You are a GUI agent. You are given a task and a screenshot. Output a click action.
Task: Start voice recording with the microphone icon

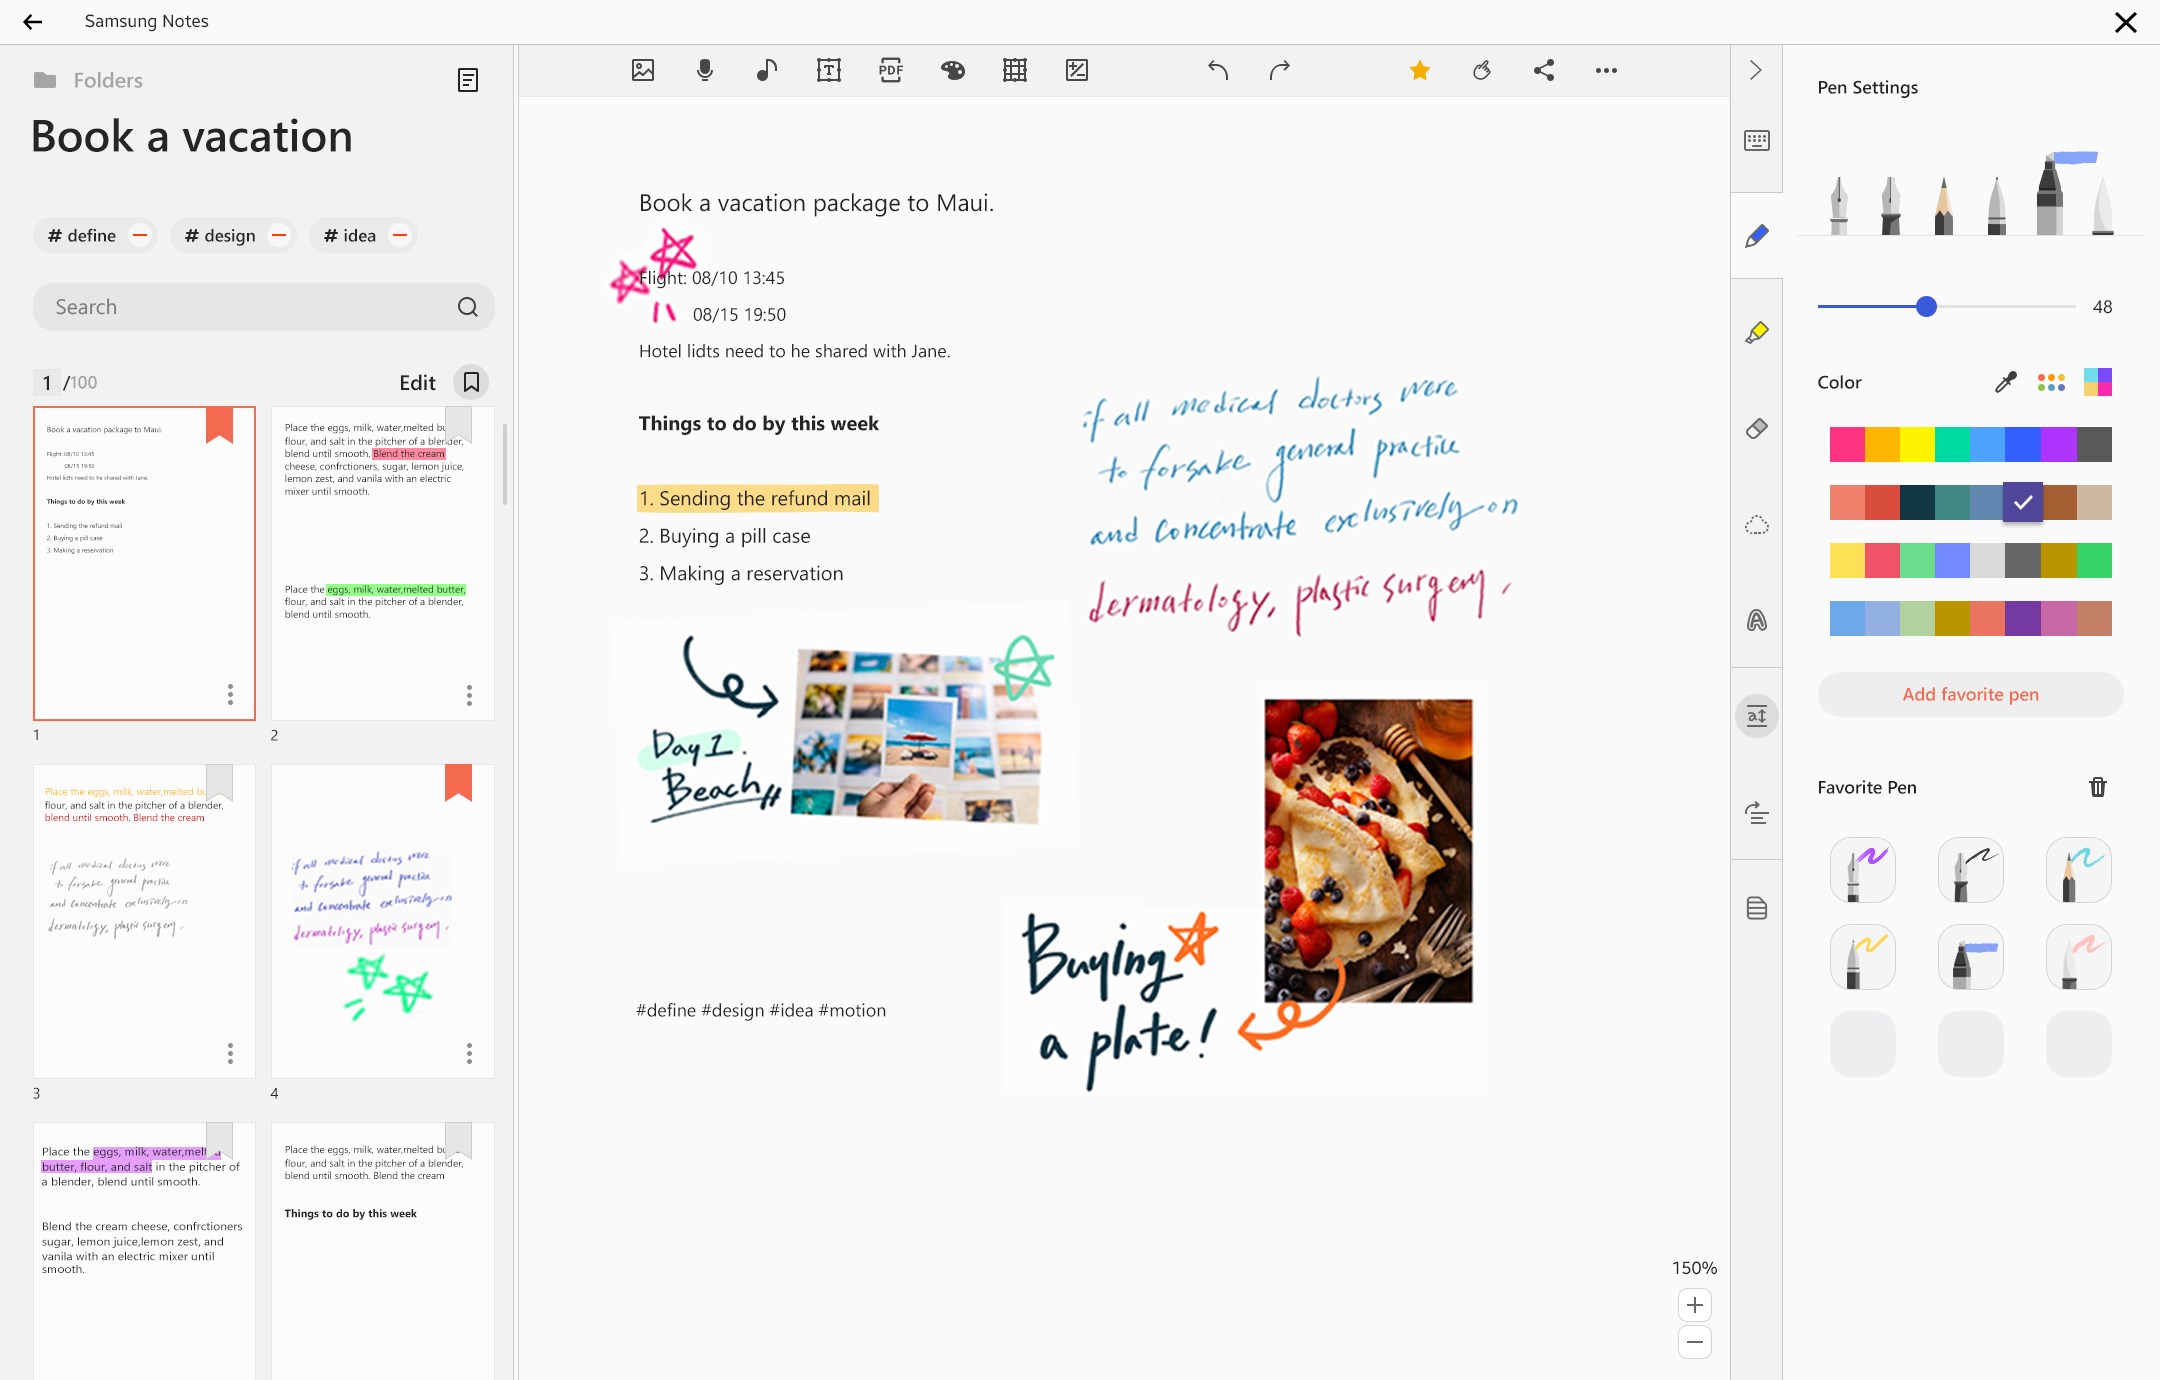[x=705, y=70]
